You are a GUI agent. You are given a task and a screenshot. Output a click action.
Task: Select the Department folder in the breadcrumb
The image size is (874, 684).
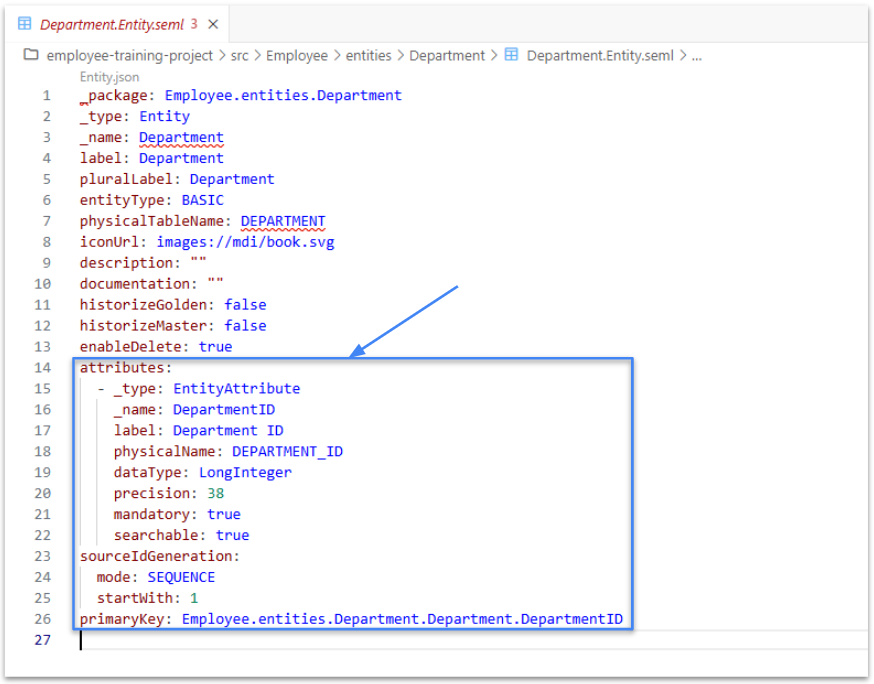pyautogui.click(x=446, y=56)
